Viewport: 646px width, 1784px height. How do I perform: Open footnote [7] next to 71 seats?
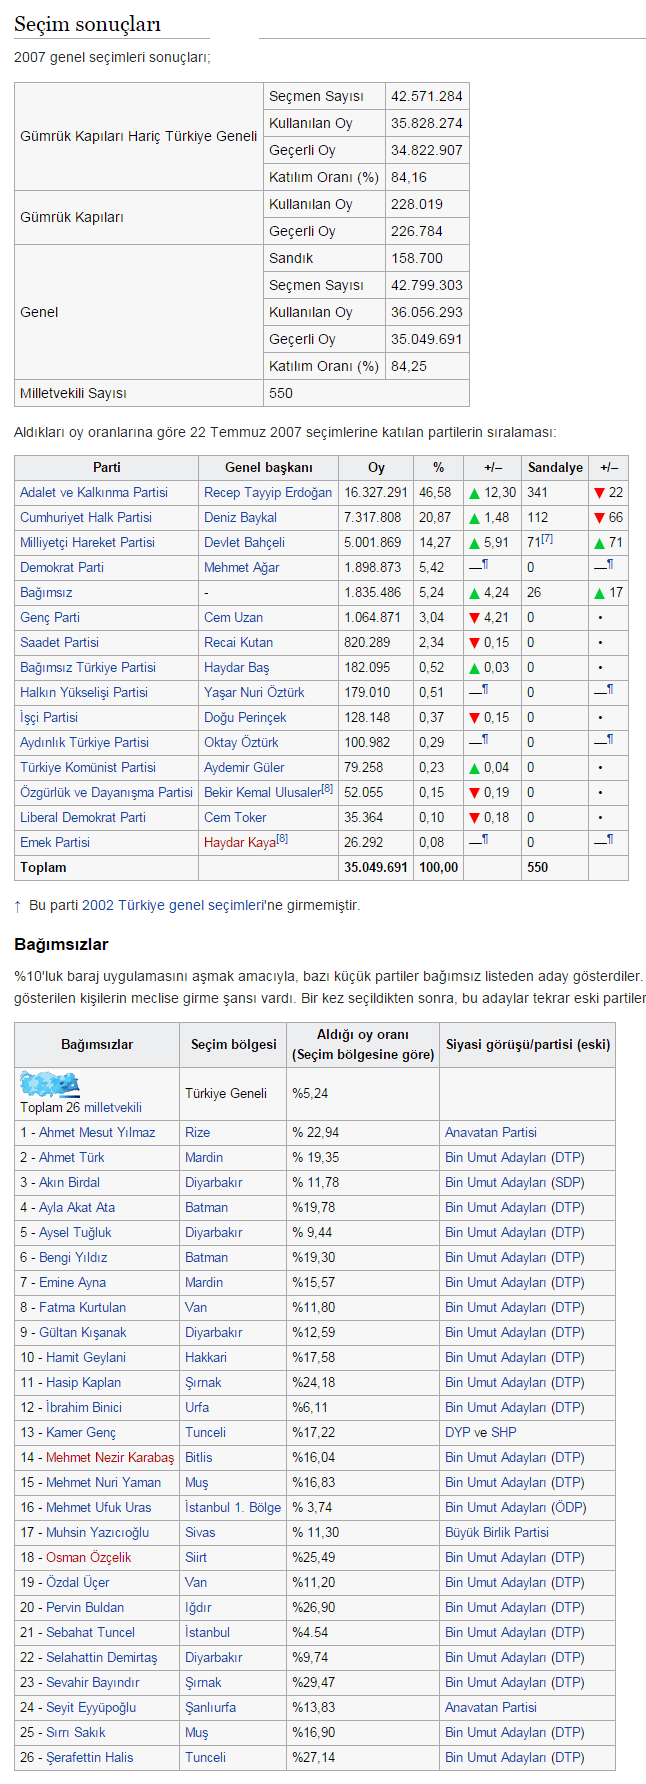[547, 540]
